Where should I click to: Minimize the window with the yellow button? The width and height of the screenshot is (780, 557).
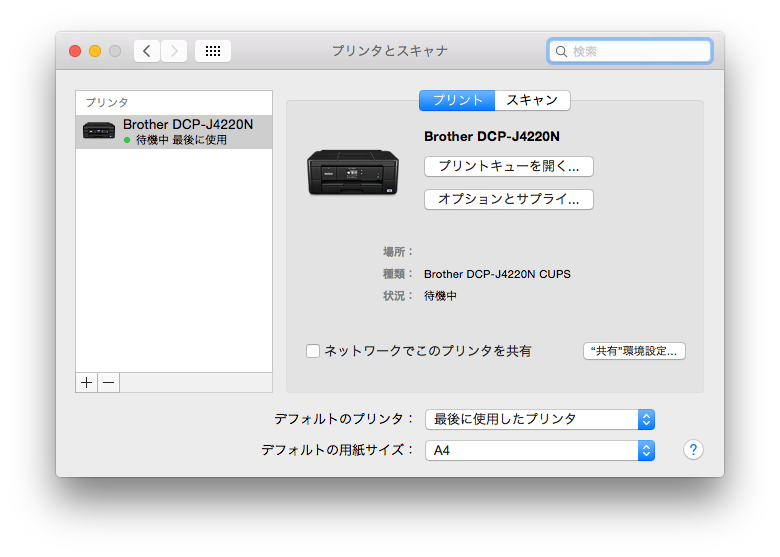(95, 51)
